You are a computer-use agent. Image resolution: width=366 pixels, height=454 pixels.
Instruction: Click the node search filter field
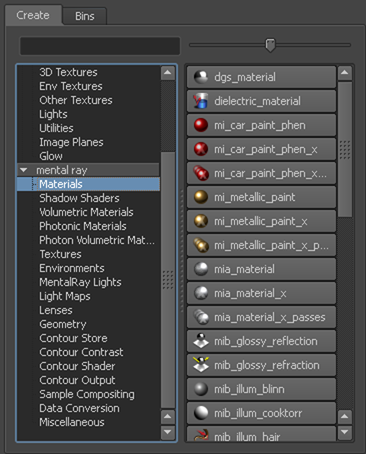click(x=100, y=46)
